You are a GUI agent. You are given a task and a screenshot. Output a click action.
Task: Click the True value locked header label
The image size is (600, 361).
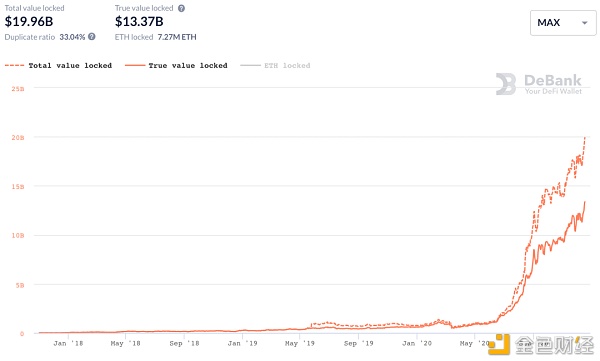click(144, 8)
